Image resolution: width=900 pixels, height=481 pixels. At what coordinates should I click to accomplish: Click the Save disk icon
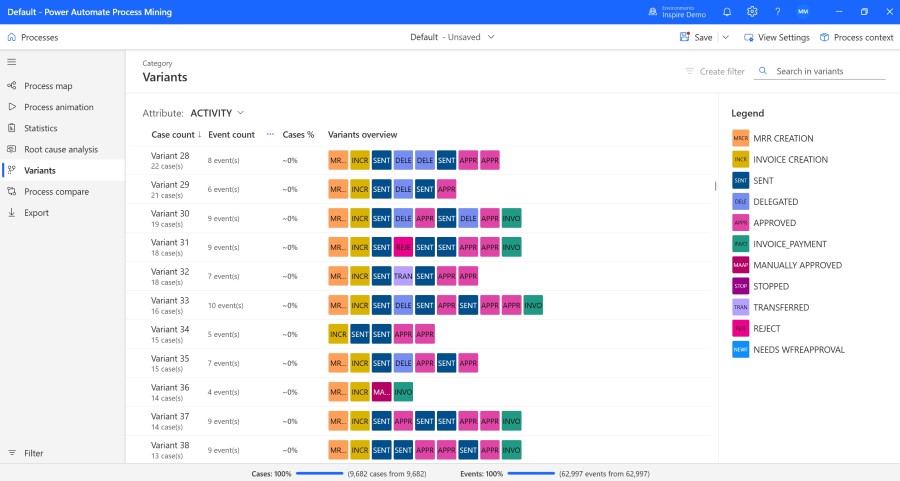point(685,37)
